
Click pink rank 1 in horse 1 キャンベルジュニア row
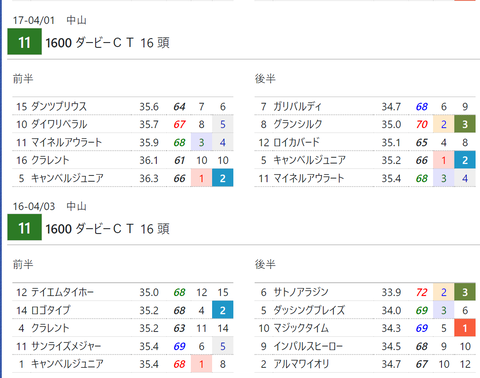click(201, 364)
